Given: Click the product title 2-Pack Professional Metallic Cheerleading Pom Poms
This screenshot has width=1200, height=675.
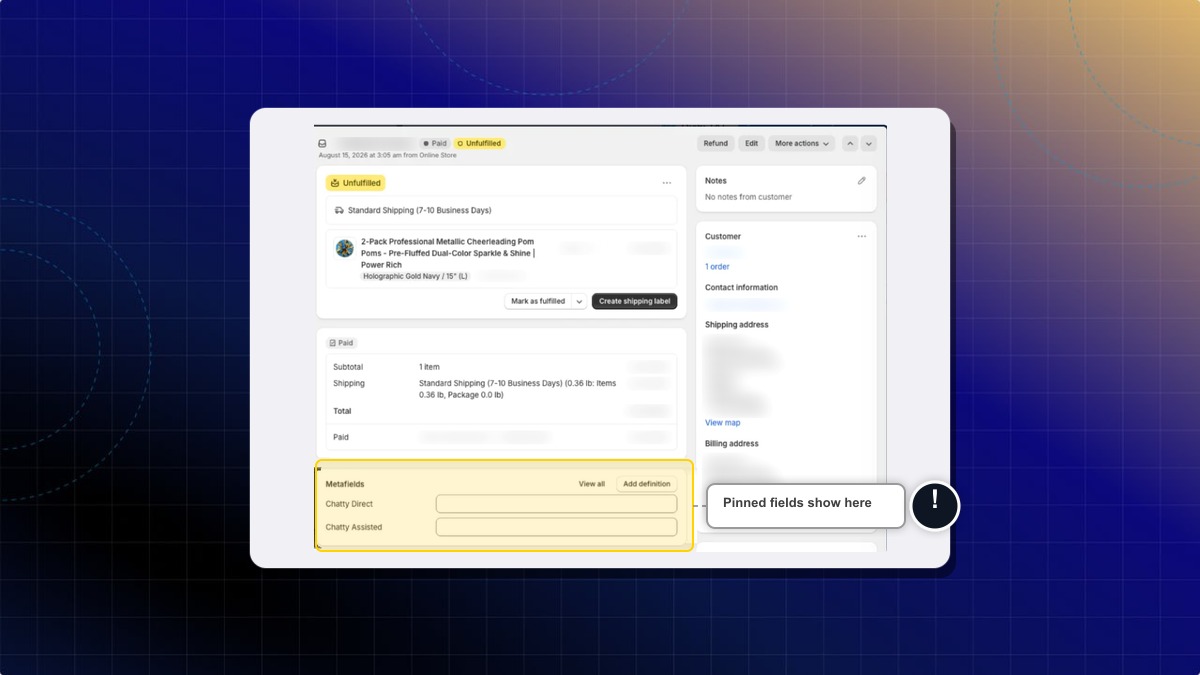Looking at the screenshot, I should (448, 253).
